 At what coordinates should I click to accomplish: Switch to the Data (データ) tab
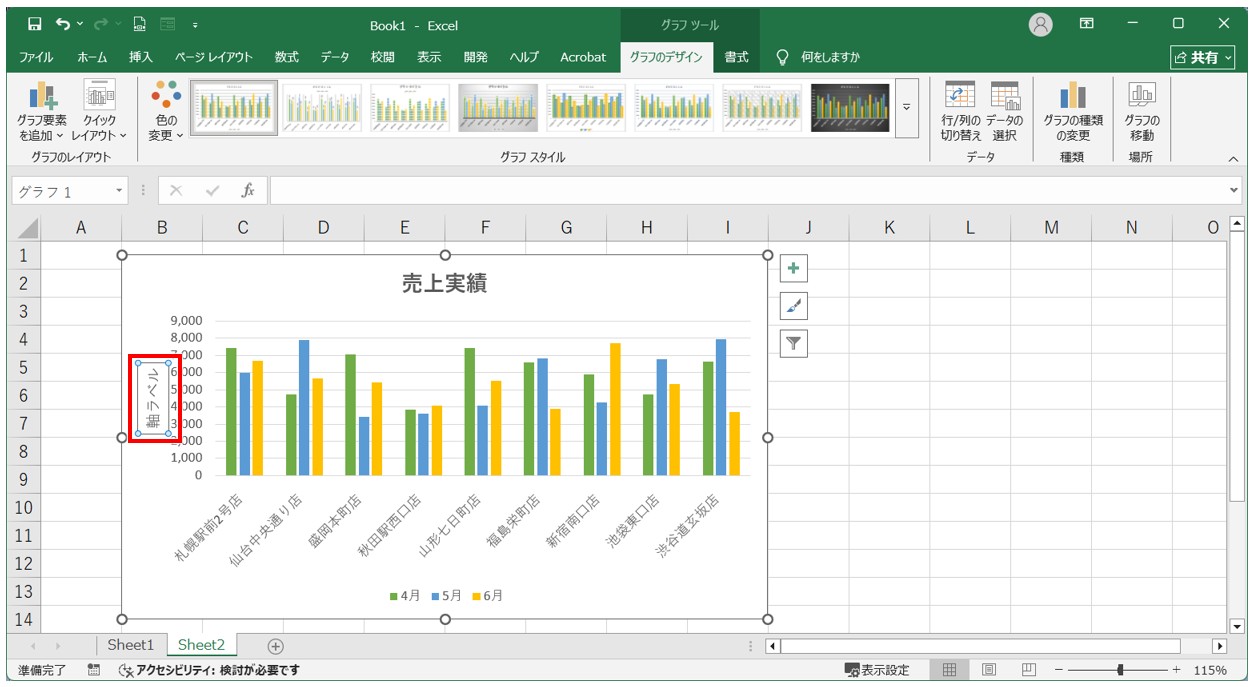[x=335, y=57]
